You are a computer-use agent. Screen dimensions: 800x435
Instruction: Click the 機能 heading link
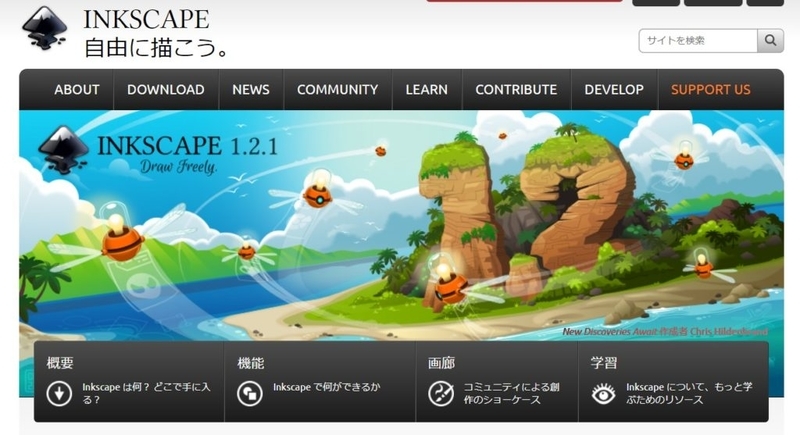click(x=251, y=363)
